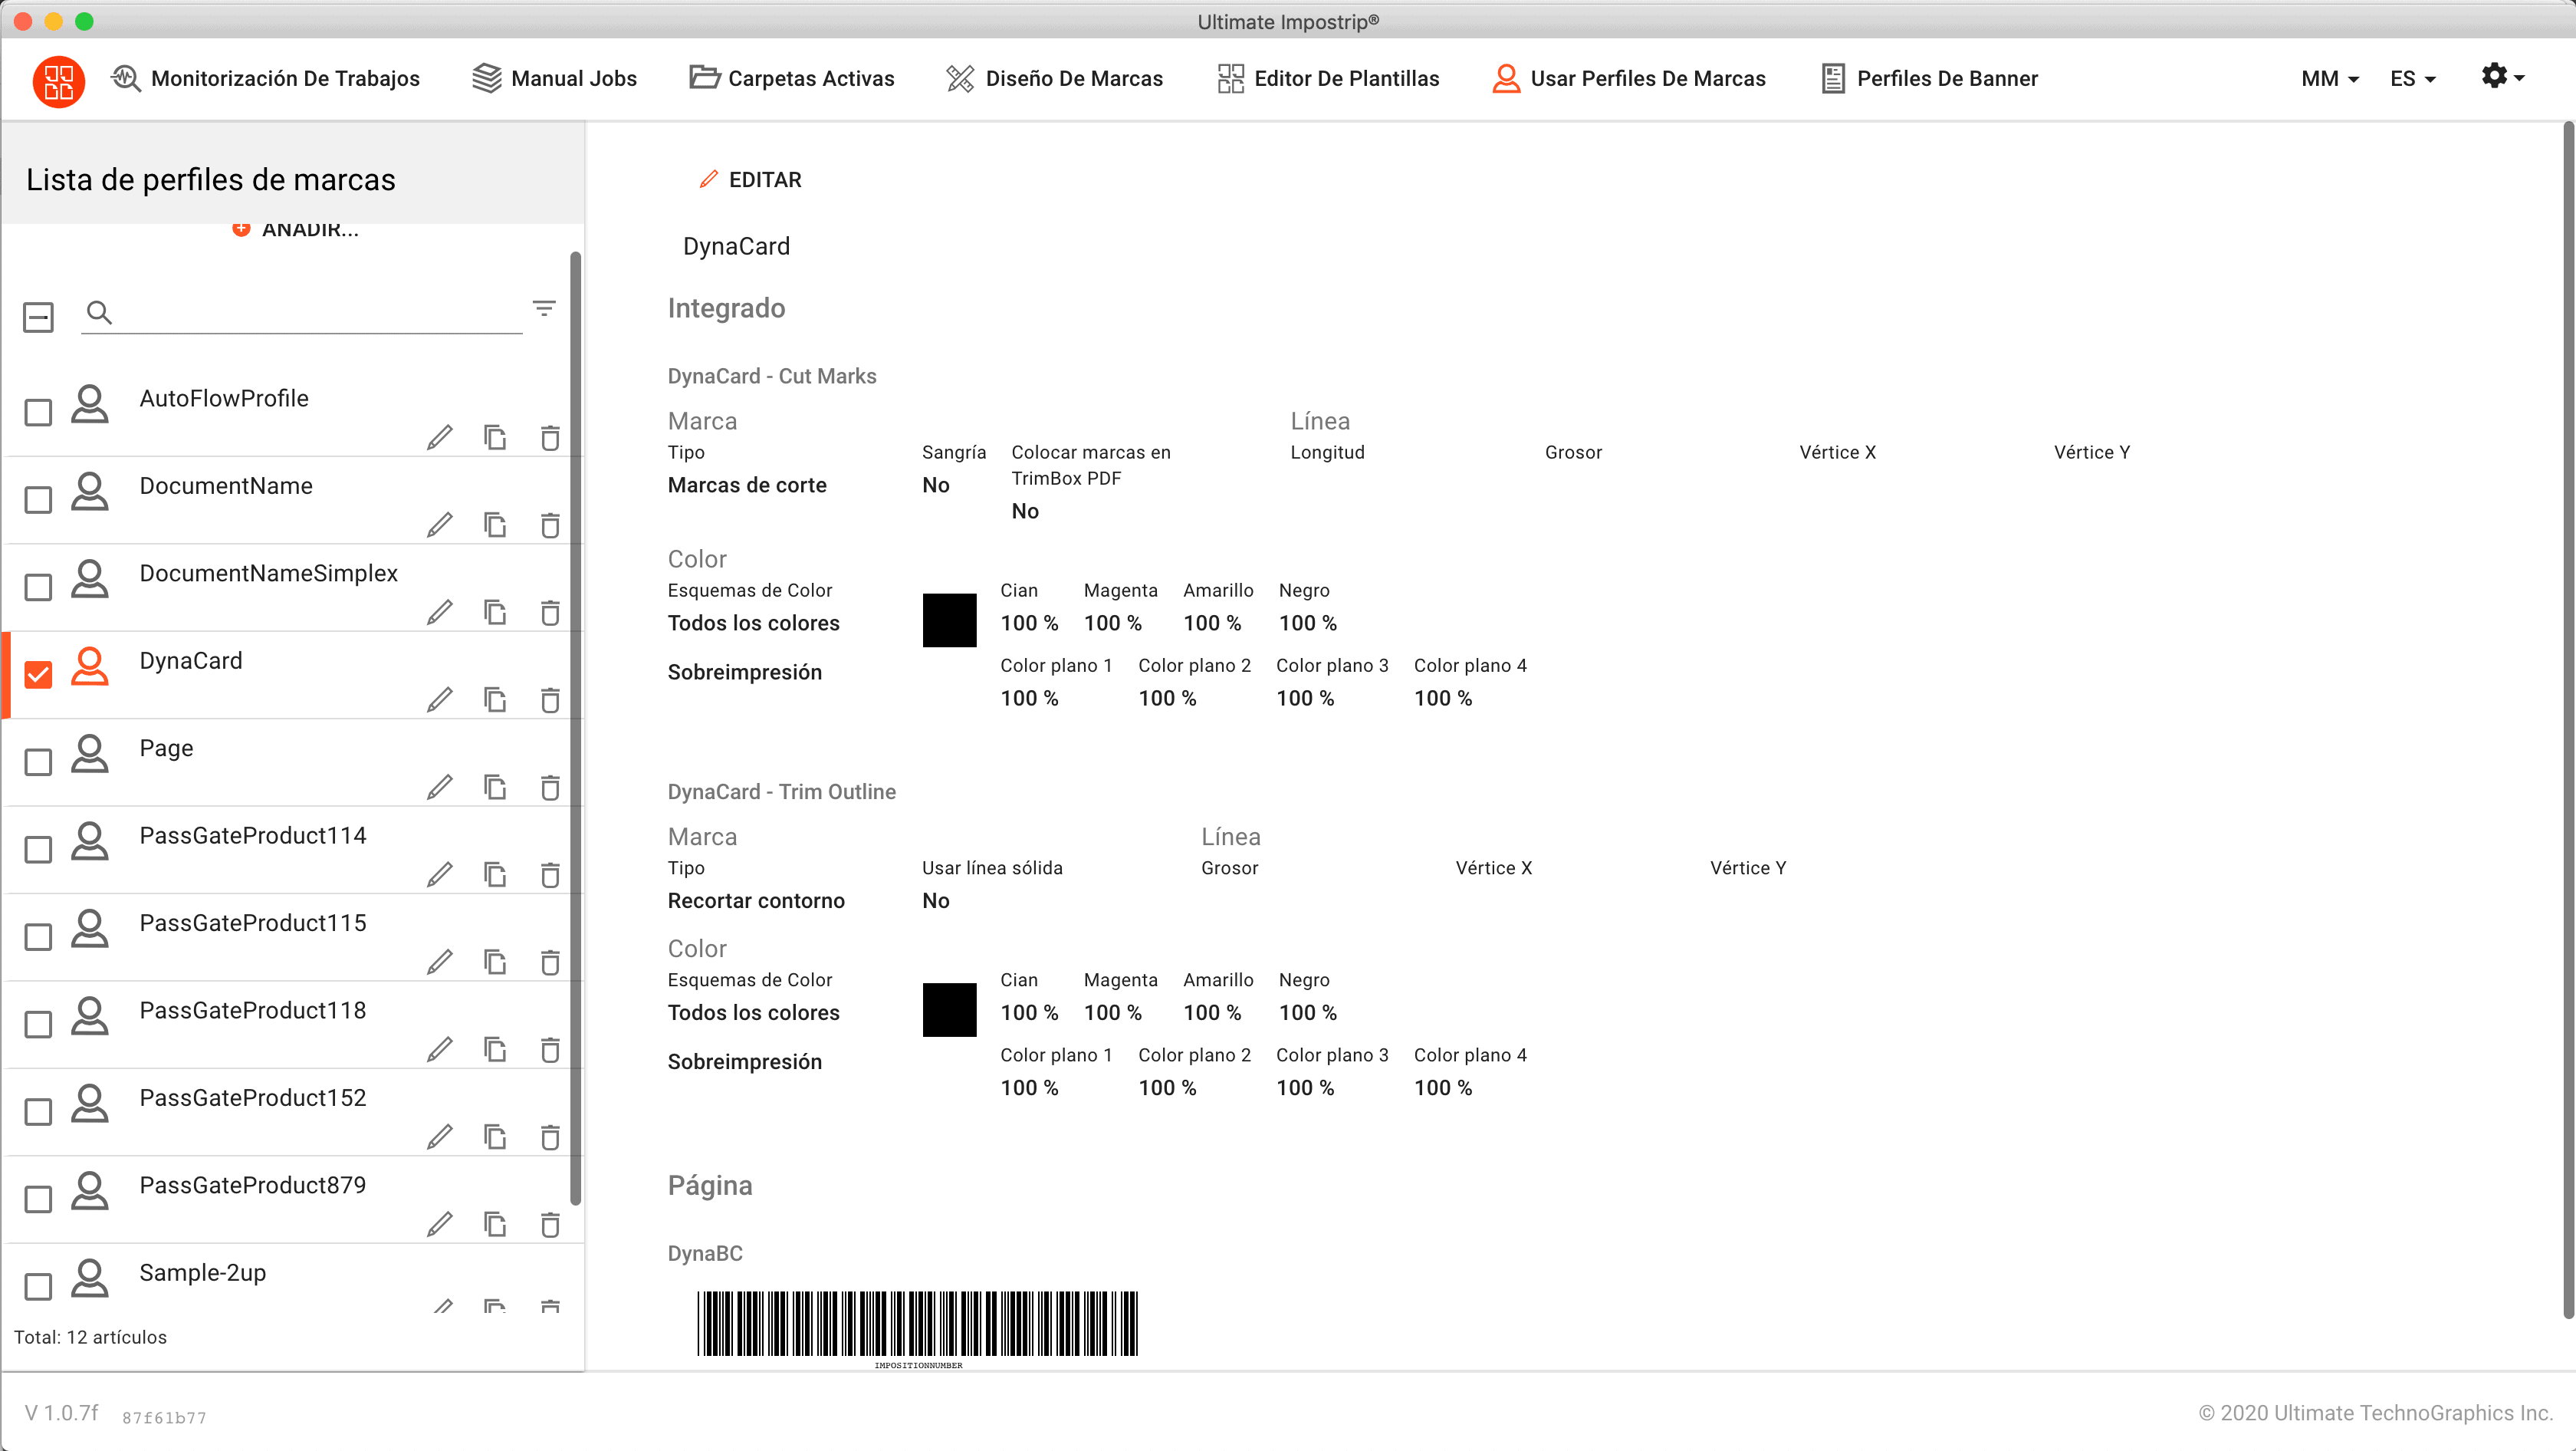Open the list filter icon

[x=544, y=308]
